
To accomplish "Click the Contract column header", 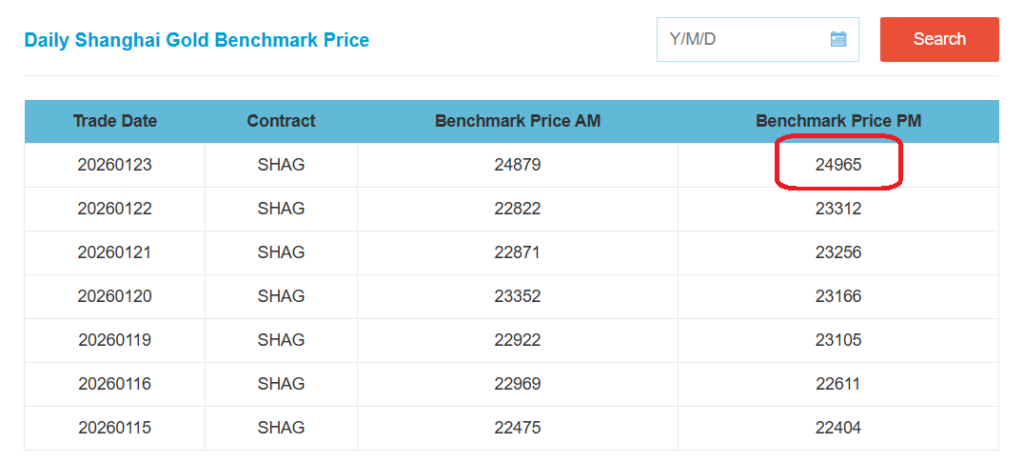I will [x=281, y=121].
